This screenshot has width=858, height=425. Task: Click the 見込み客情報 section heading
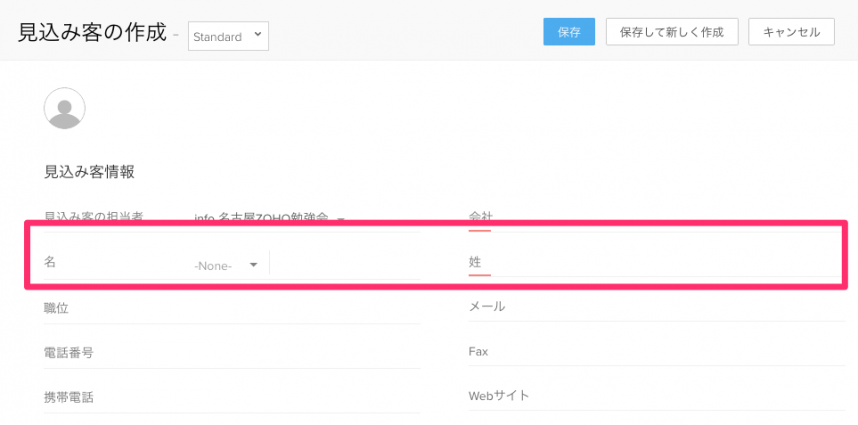[90, 171]
